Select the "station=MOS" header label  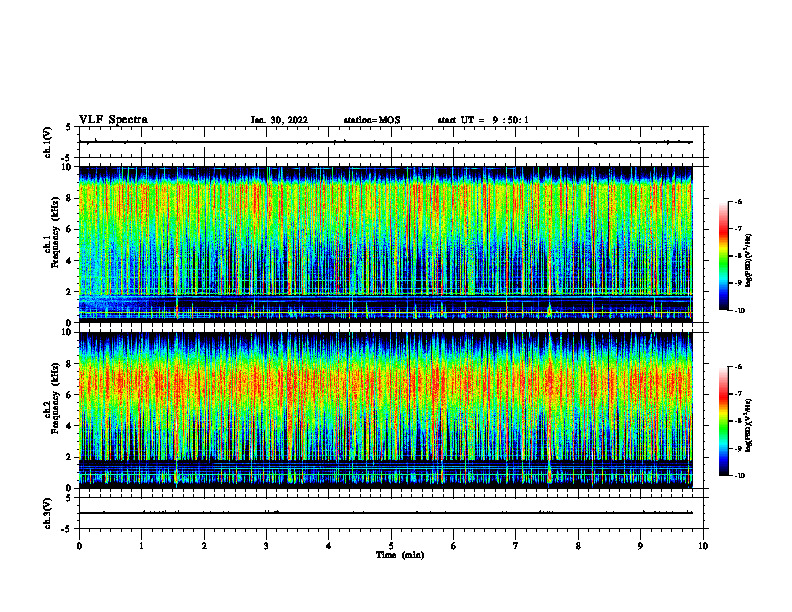pos(372,120)
